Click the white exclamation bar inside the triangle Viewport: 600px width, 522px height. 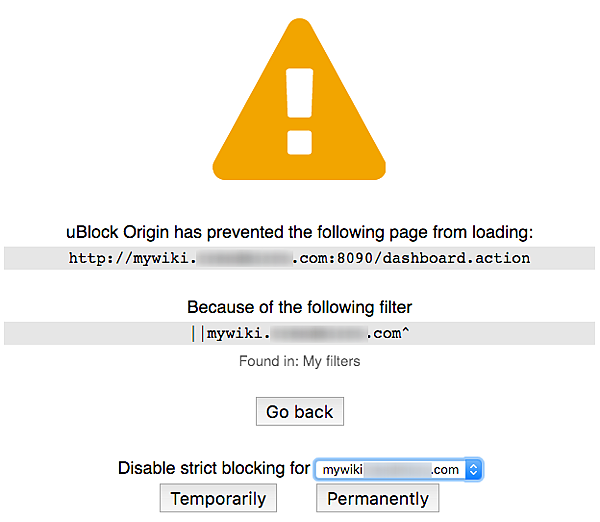[x=300, y=93]
